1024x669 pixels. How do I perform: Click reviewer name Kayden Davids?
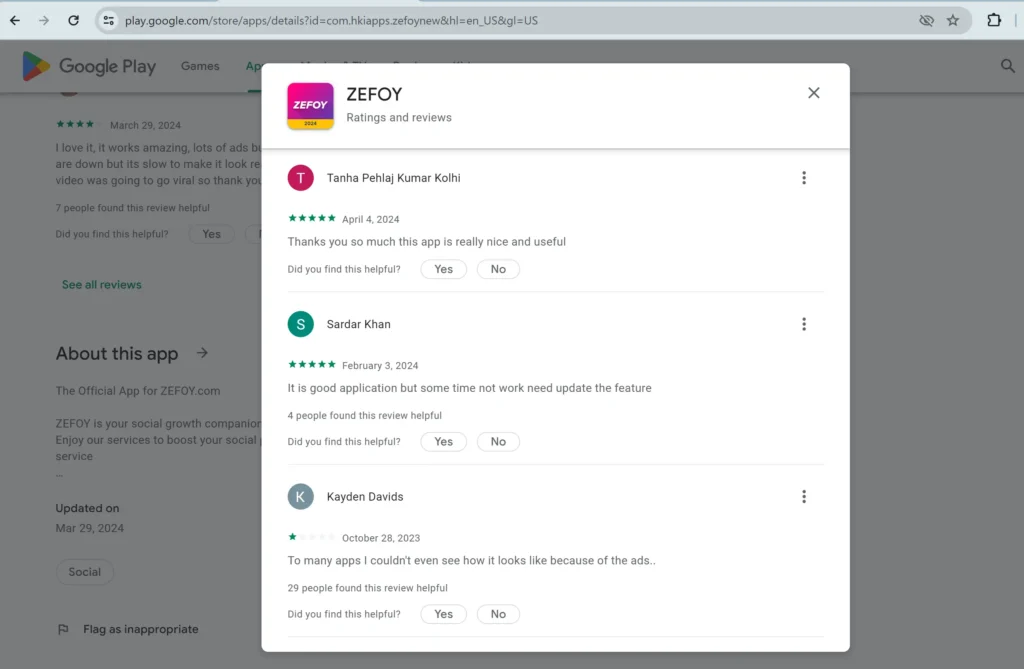click(365, 497)
